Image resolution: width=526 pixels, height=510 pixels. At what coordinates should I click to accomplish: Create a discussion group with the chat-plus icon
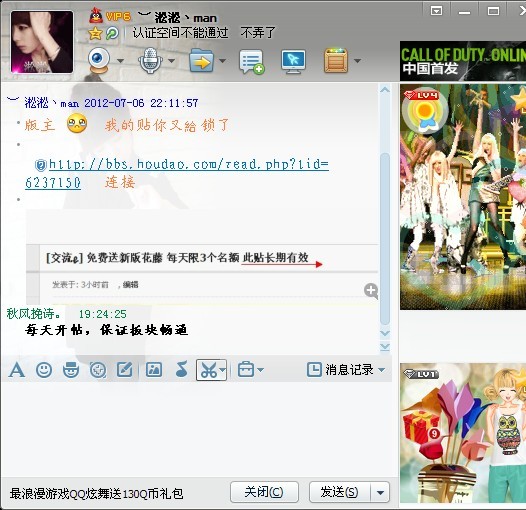[252, 62]
